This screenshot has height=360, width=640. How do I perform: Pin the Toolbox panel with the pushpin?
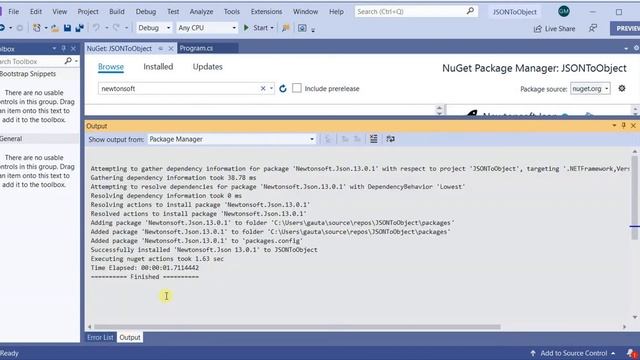tap(63, 49)
